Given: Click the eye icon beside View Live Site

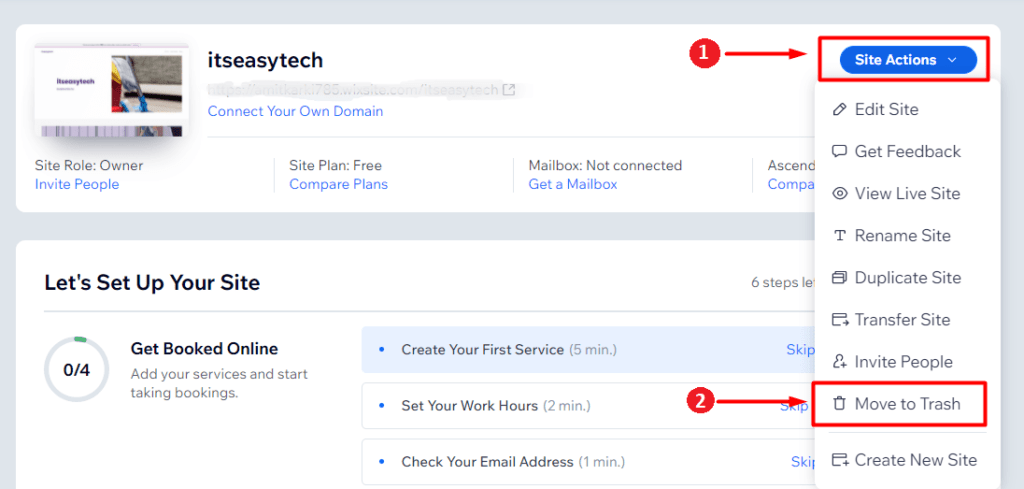Looking at the screenshot, I should coord(839,194).
